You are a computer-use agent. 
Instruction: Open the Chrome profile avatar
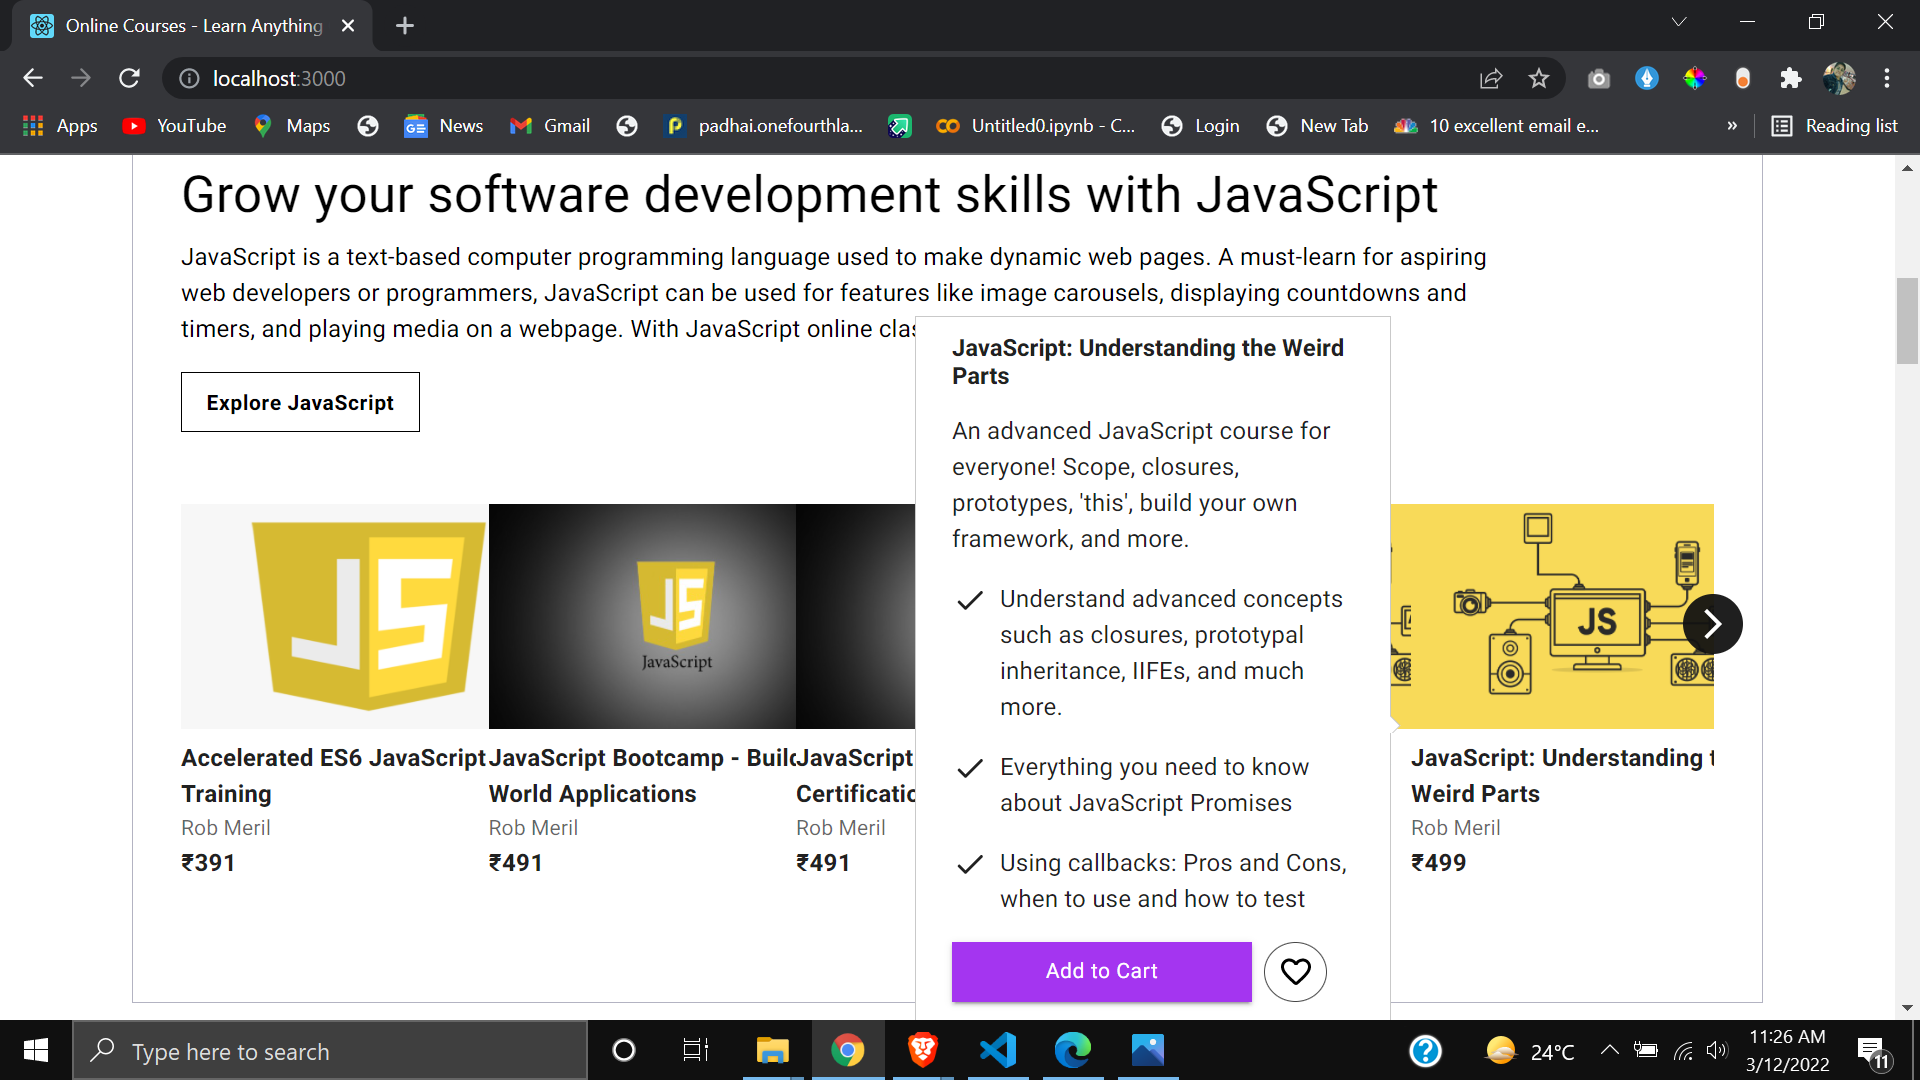click(x=1839, y=78)
